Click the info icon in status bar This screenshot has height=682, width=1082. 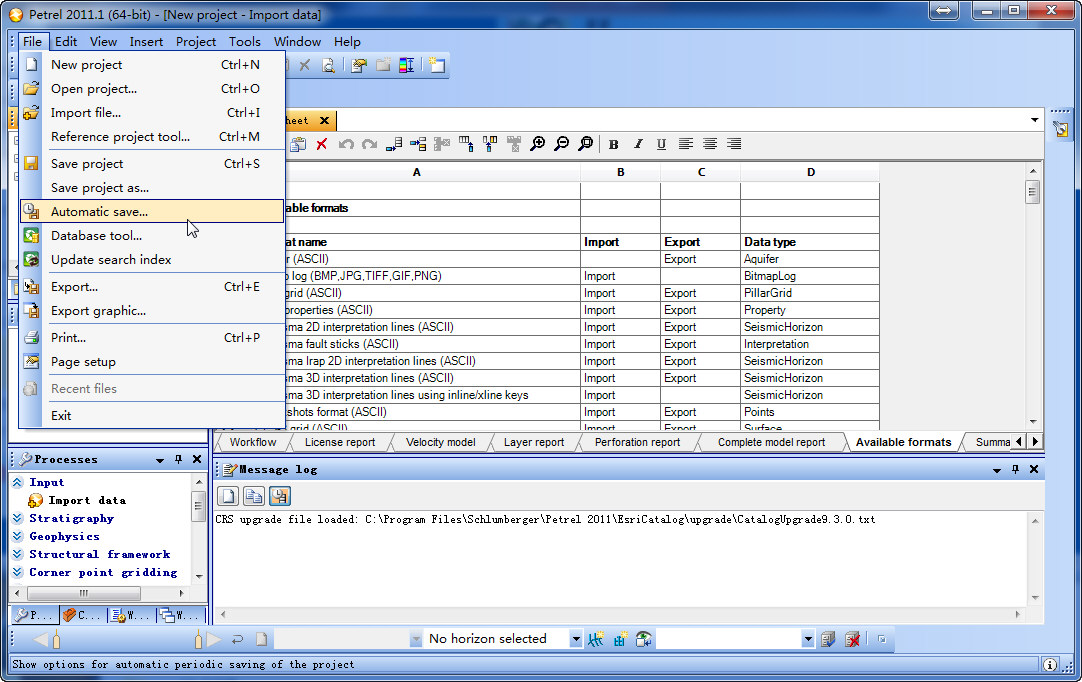pos(1050,664)
